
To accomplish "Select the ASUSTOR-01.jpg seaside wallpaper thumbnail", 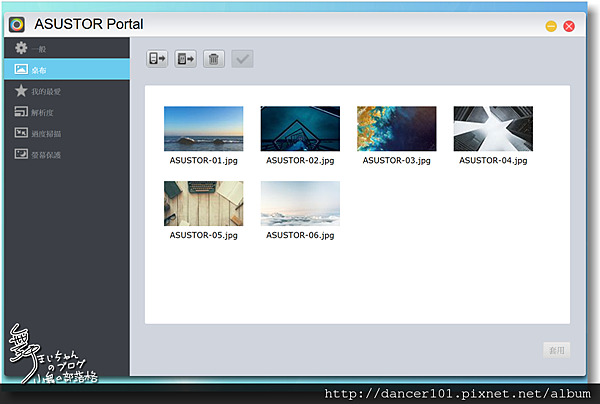I will [204, 129].
